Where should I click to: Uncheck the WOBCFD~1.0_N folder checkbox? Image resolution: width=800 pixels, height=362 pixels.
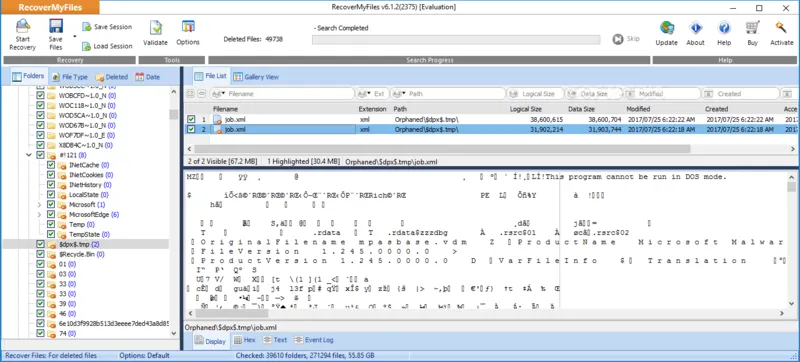(x=40, y=95)
